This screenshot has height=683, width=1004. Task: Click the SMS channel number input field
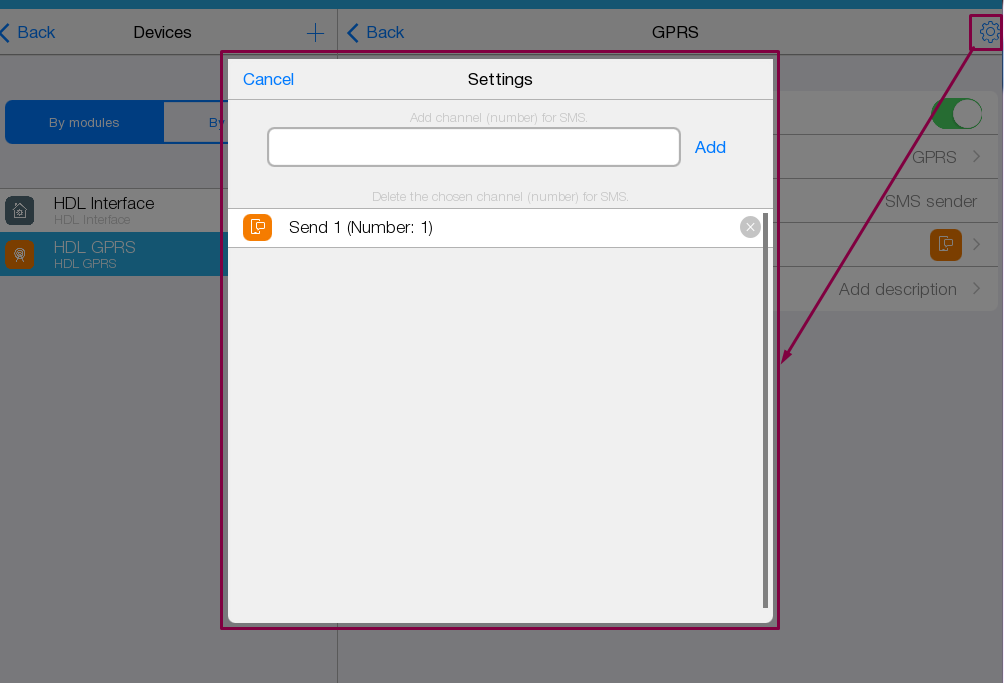[x=473, y=147]
